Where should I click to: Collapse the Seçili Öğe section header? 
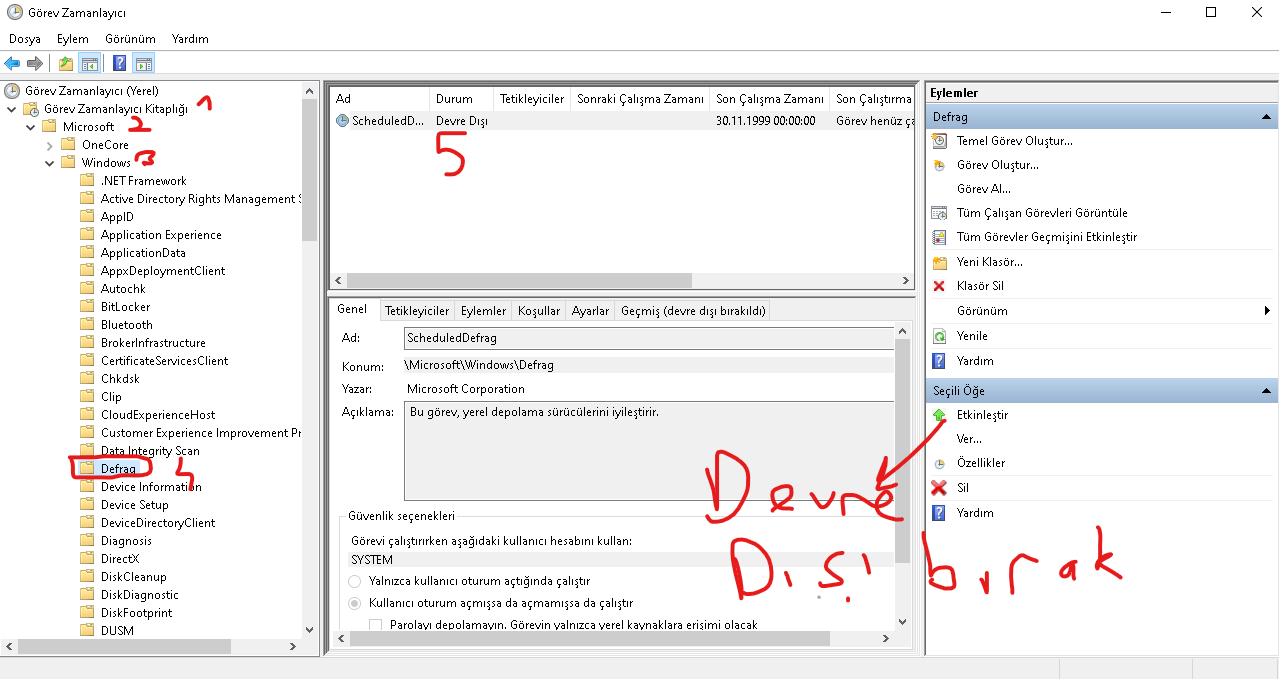coord(1265,391)
